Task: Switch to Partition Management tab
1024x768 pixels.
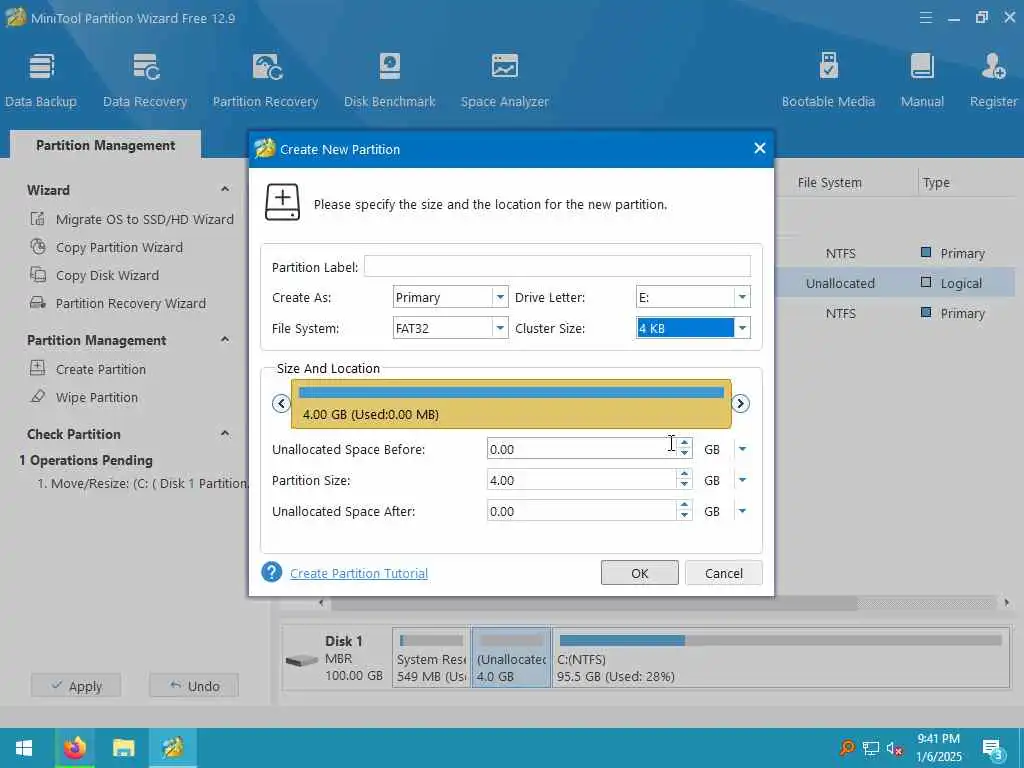Action: pos(105,145)
